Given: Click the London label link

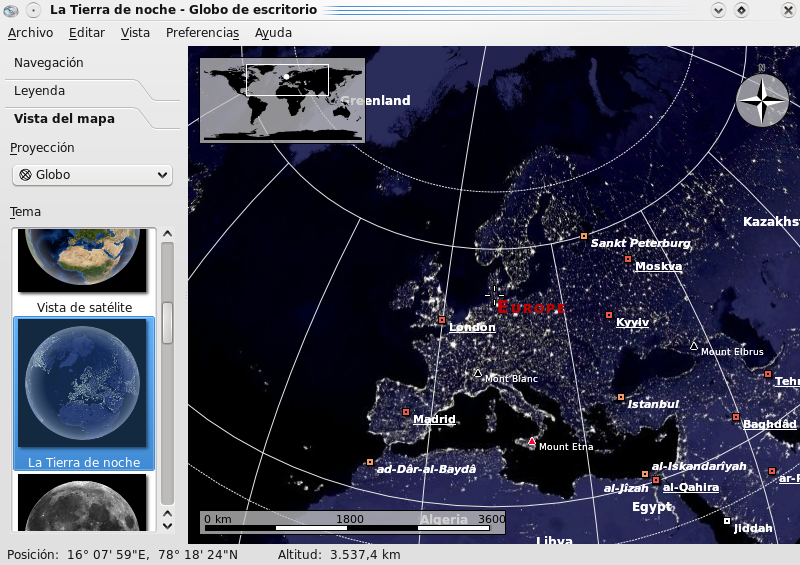Looking at the screenshot, I should pyautogui.click(x=472, y=327).
